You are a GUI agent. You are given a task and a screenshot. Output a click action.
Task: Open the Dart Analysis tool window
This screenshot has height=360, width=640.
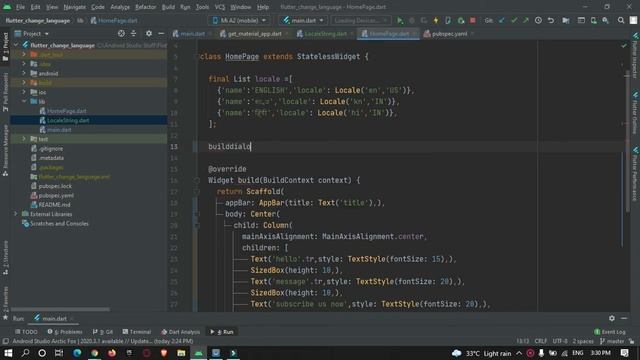click(180, 332)
